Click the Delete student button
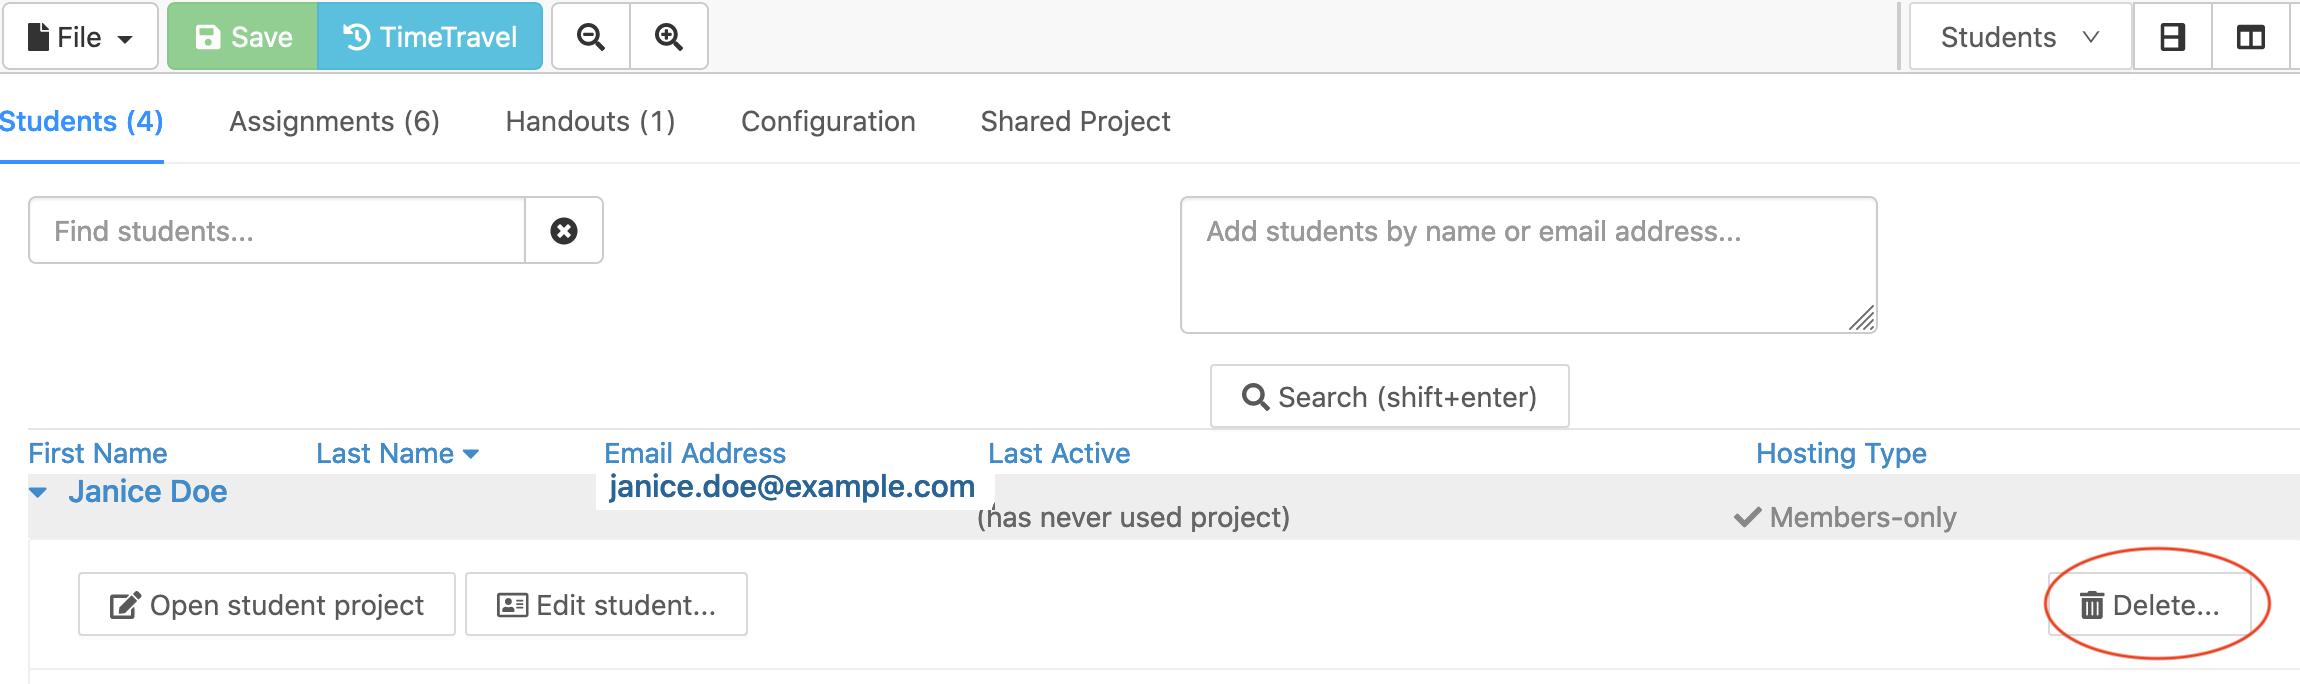Viewport: 2300px width, 684px height. (x=2150, y=605)
